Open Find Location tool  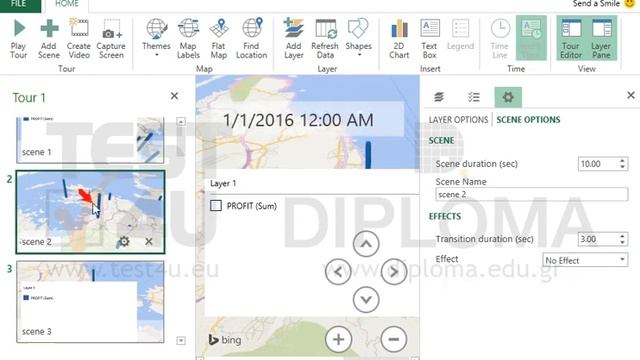click(251, 38)
